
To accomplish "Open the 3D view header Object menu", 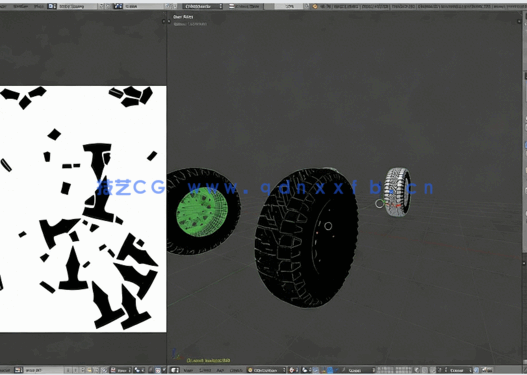I will [x=236, y=370].
